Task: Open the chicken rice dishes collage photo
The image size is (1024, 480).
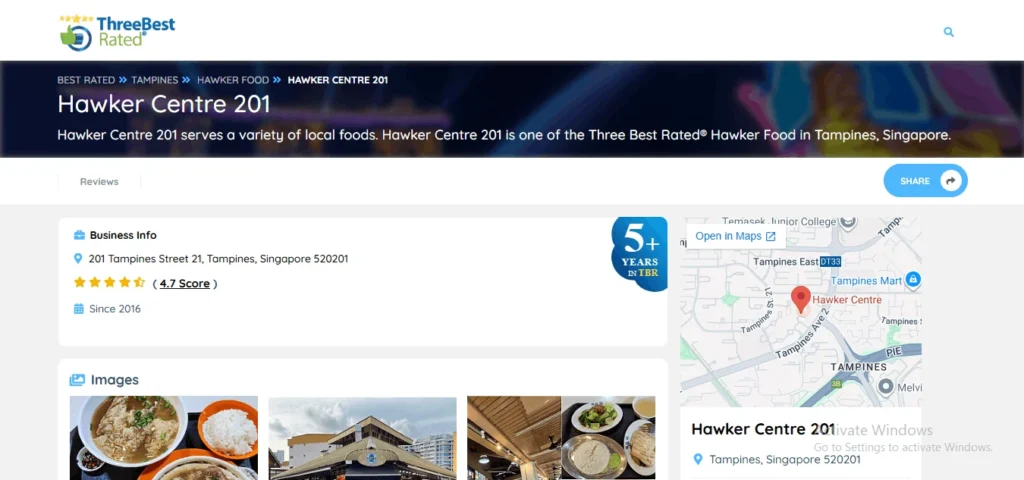Action: pyautogui.click(x=561, y=438)
